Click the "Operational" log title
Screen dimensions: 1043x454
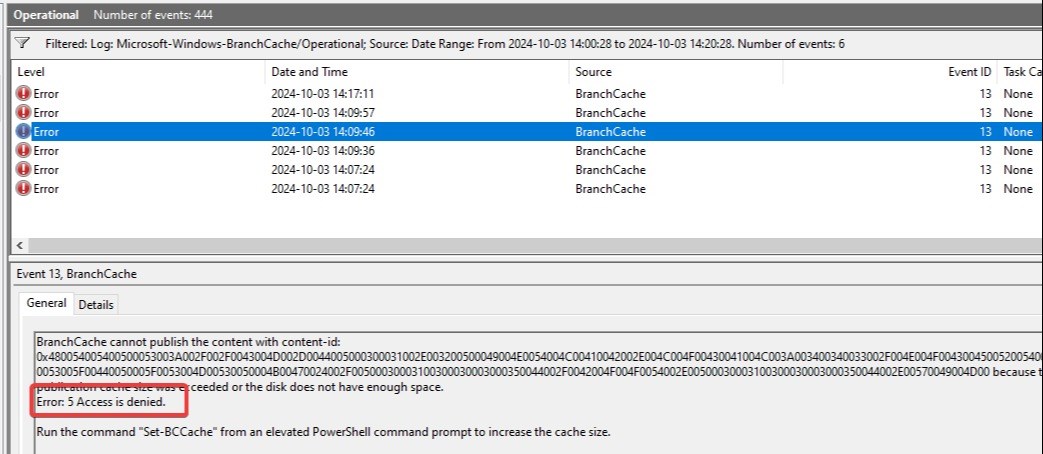click(x=47, y=15)
